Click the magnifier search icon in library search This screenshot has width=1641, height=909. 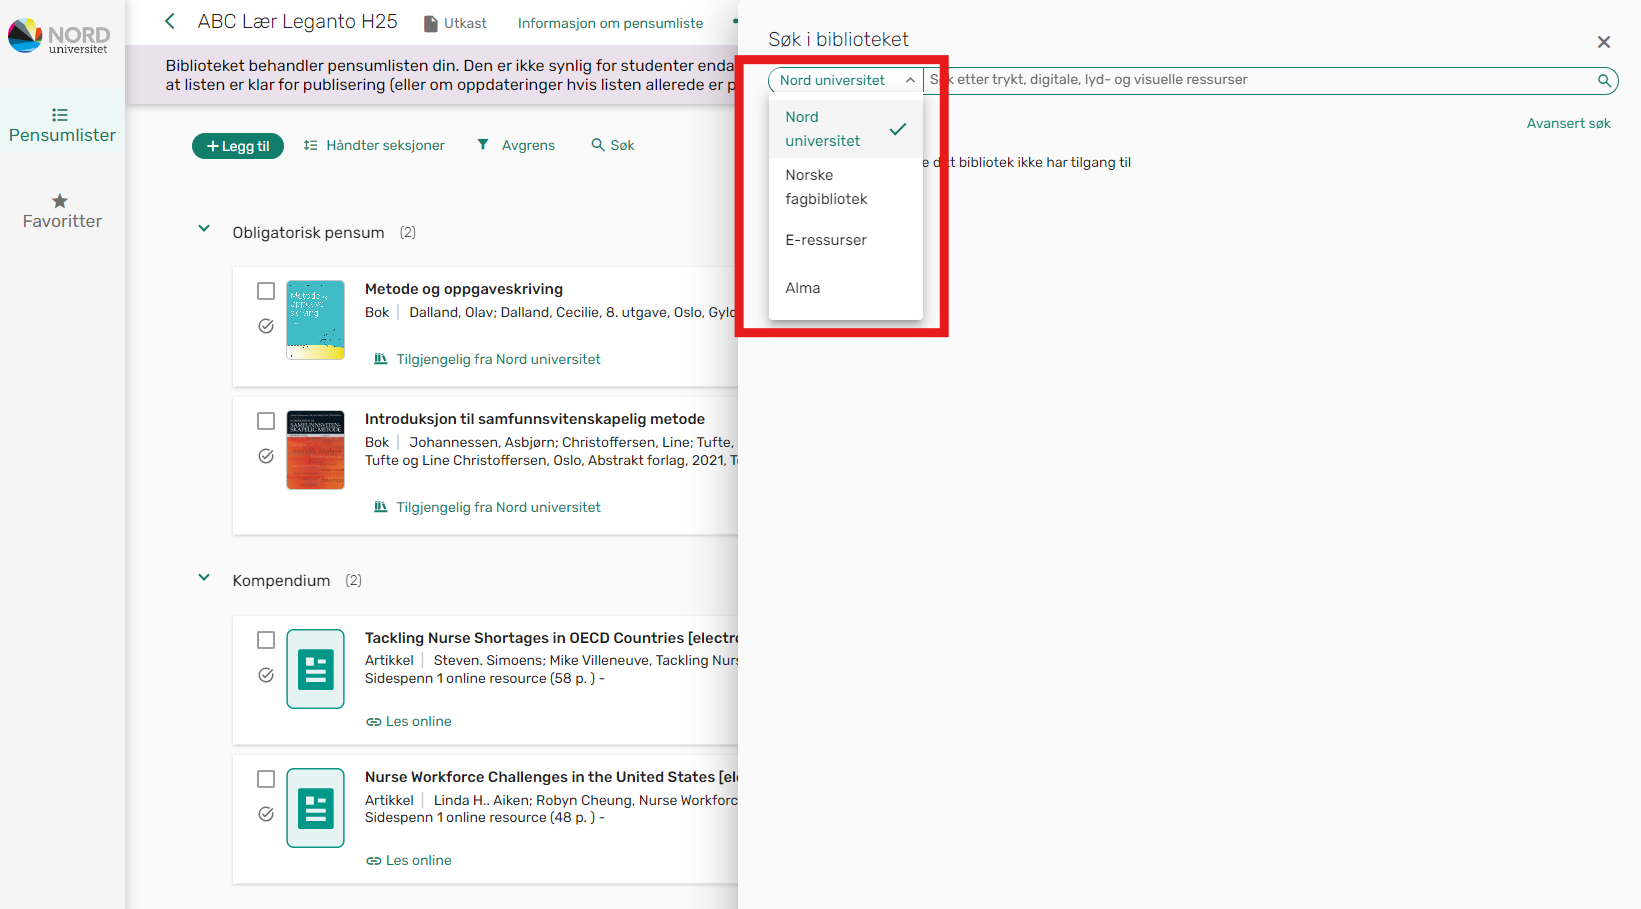coord(1604,80)
